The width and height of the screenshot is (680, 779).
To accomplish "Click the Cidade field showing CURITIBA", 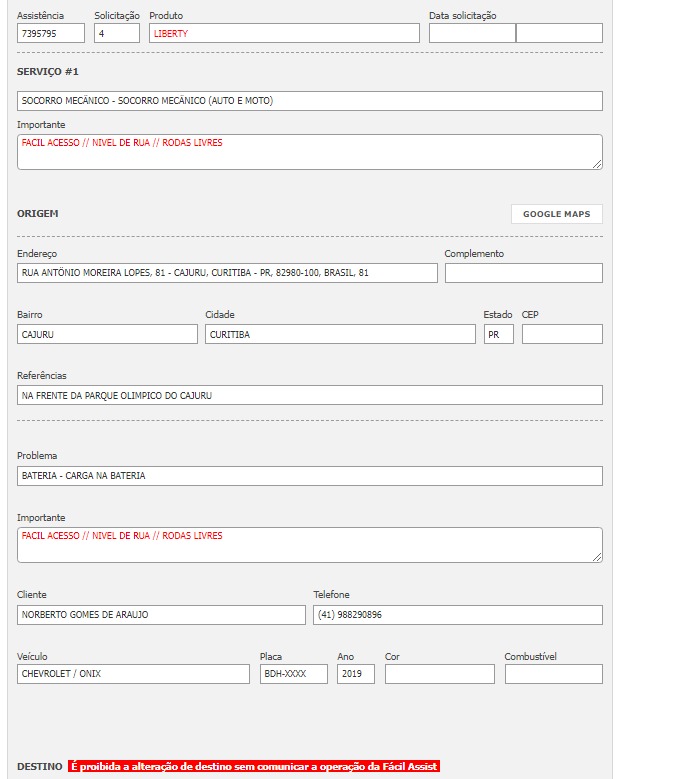I will pos(340,334).
